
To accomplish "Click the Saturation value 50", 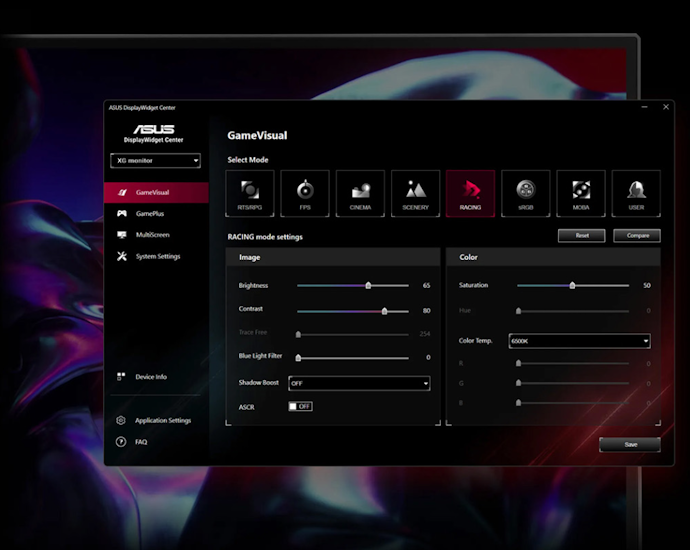I will [x=647, y=286].
